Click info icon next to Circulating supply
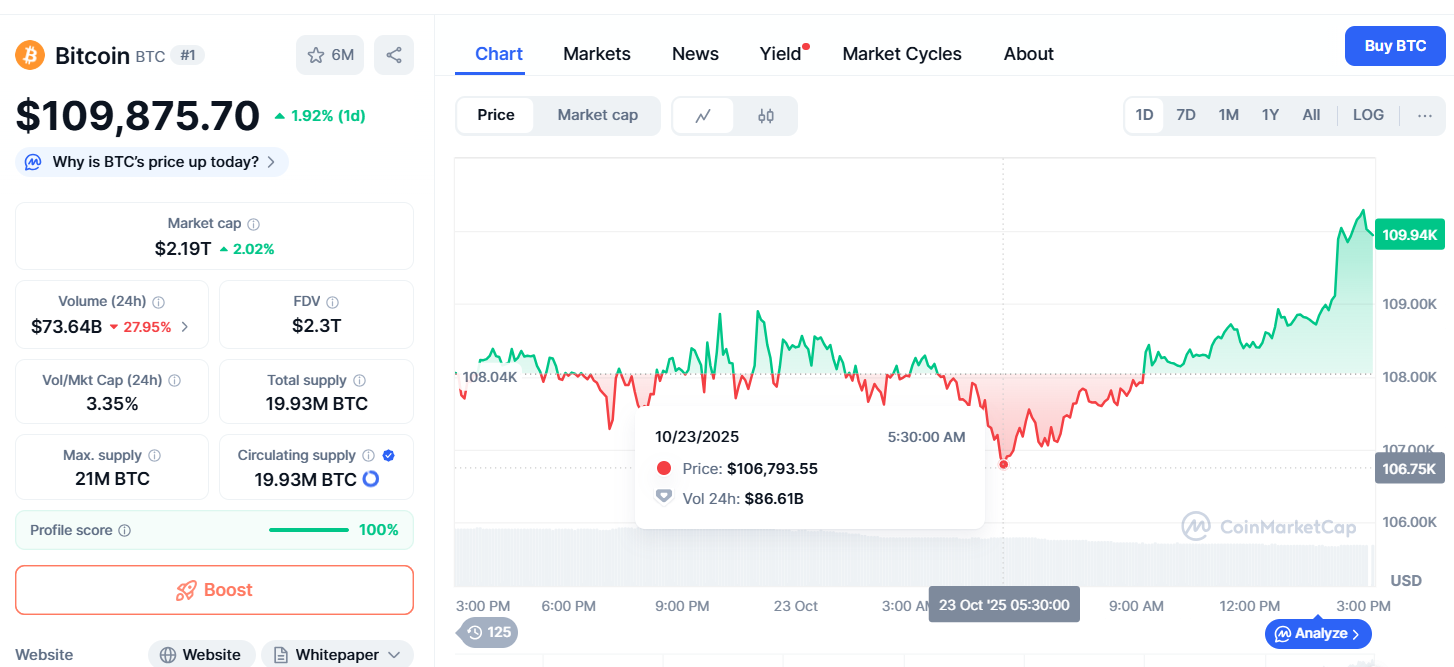1454x667 pixels. coord(368,456)
